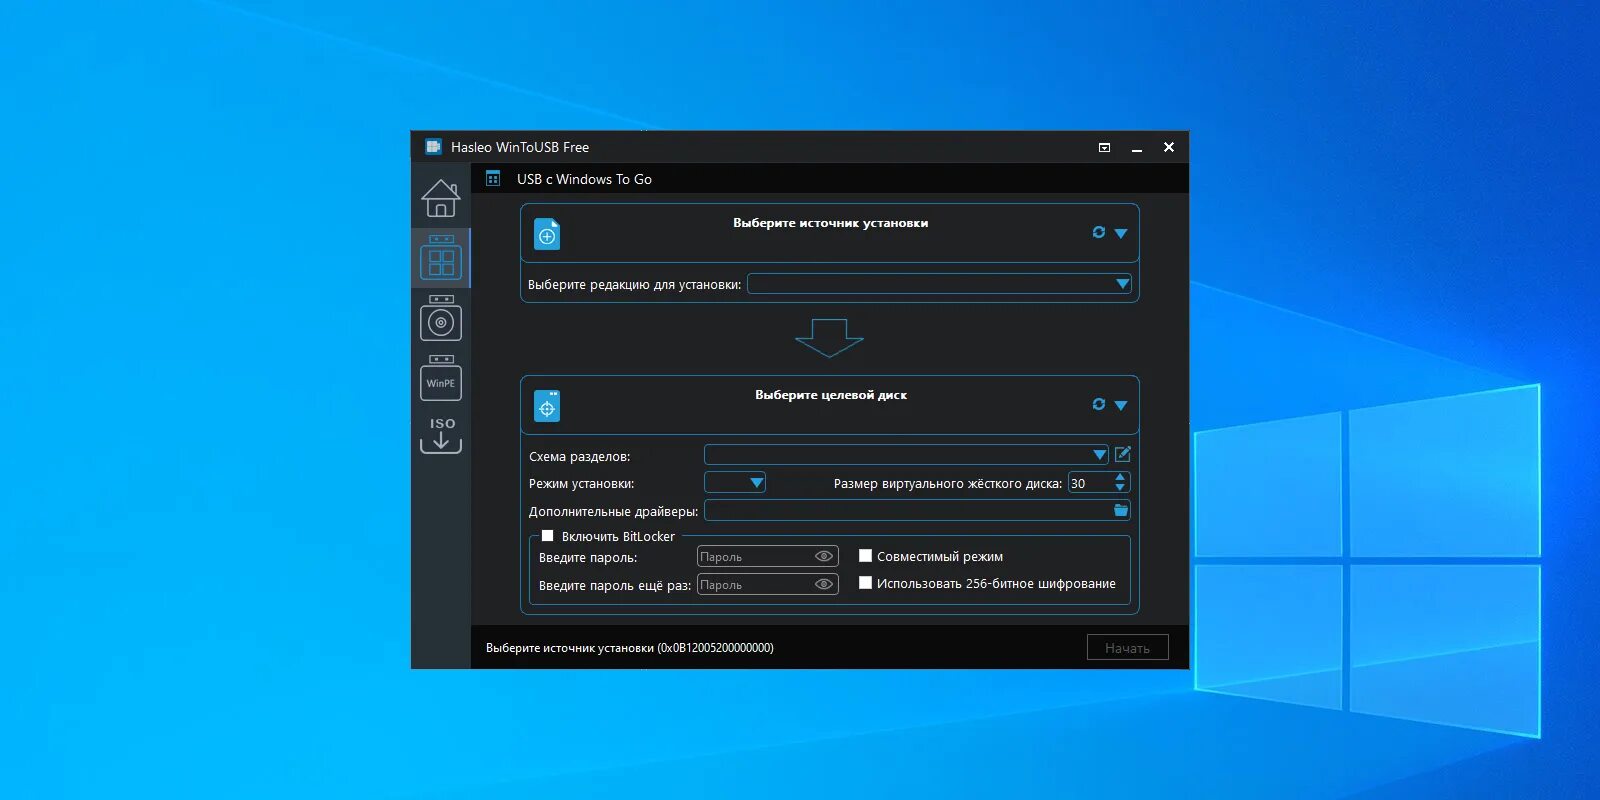This screenshot has height=800, width=1600.
Task: Minimize the WinToUSB window
Action: [x=1137, y=148]
